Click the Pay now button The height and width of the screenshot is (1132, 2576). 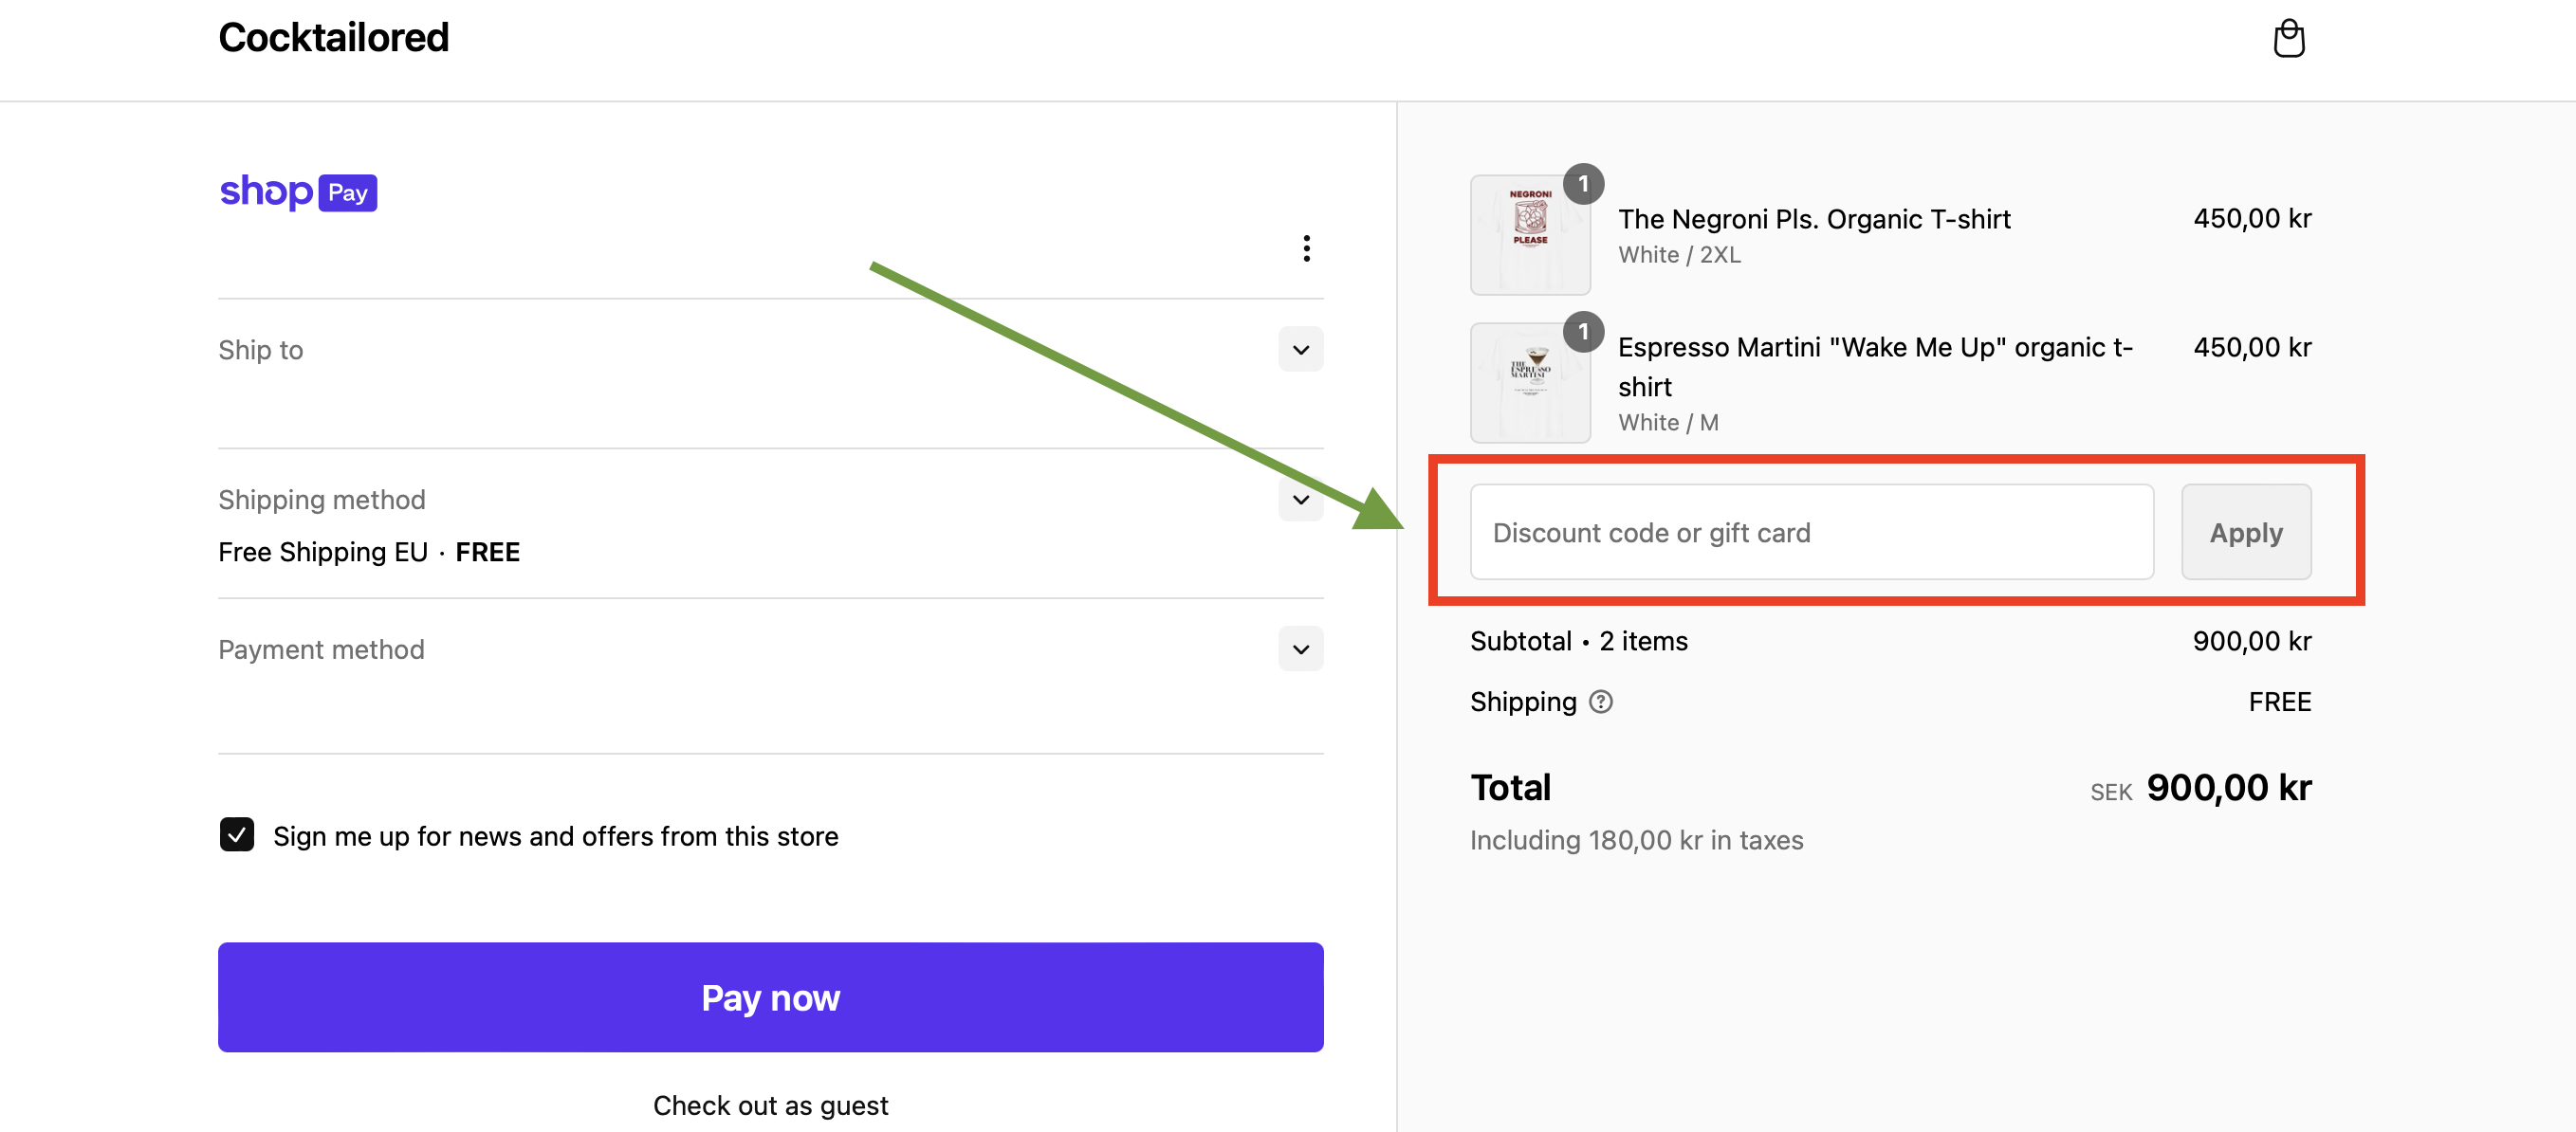769,995
